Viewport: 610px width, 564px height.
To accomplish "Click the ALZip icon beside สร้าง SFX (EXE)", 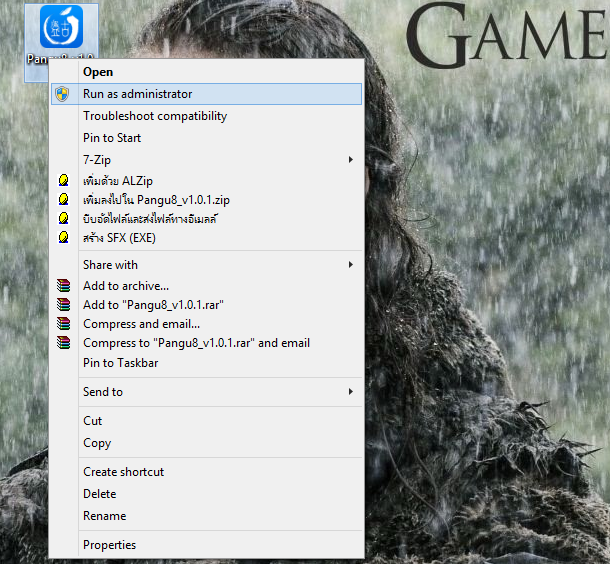I will pyautogui.click(x=63, y=238).
